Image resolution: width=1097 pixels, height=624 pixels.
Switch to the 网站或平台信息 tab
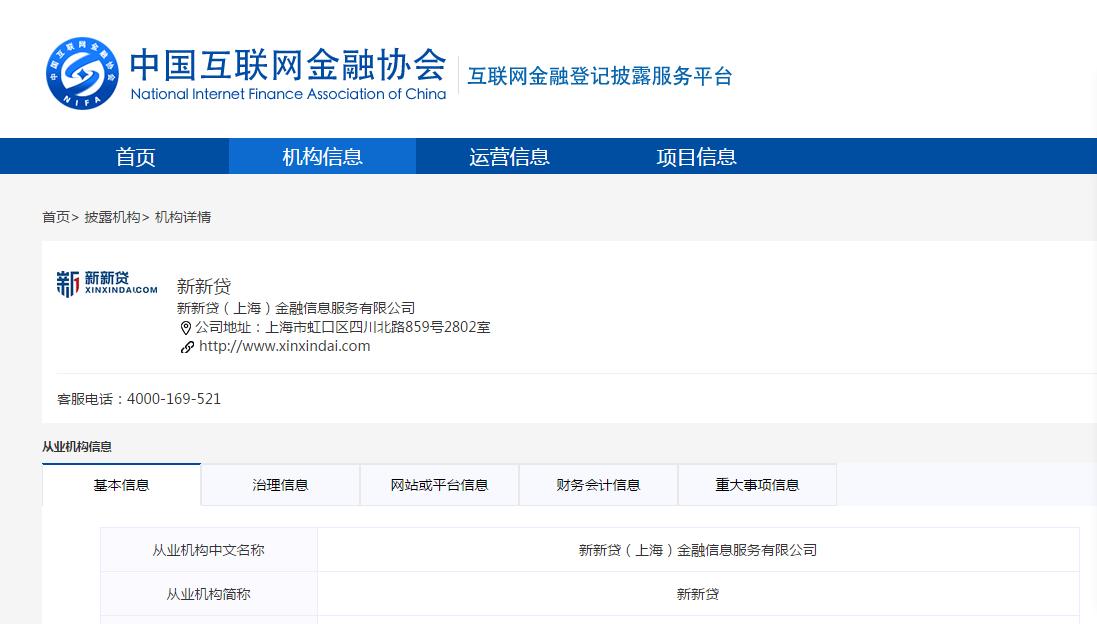[x=439, y=484]
